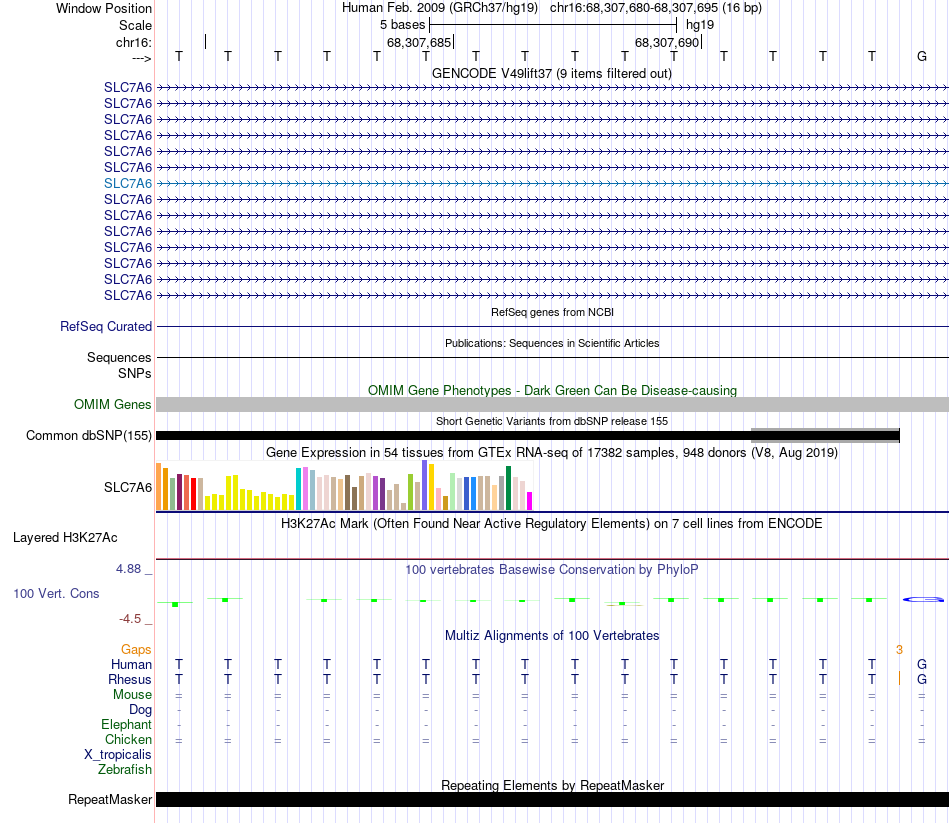Click the OMIM Genes track label

[113, 404]
